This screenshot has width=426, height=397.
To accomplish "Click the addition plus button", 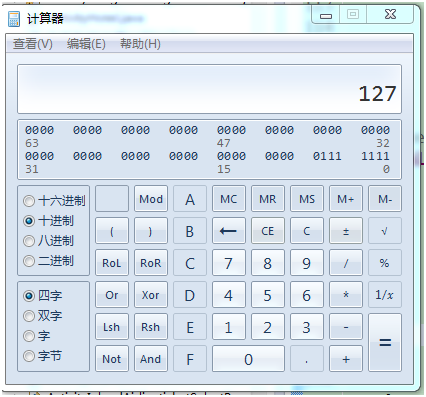I will point(346,359).
